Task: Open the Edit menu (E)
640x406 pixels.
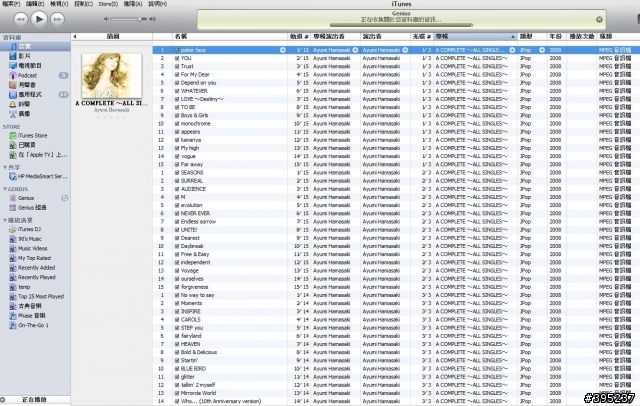Action: [35, 4]
